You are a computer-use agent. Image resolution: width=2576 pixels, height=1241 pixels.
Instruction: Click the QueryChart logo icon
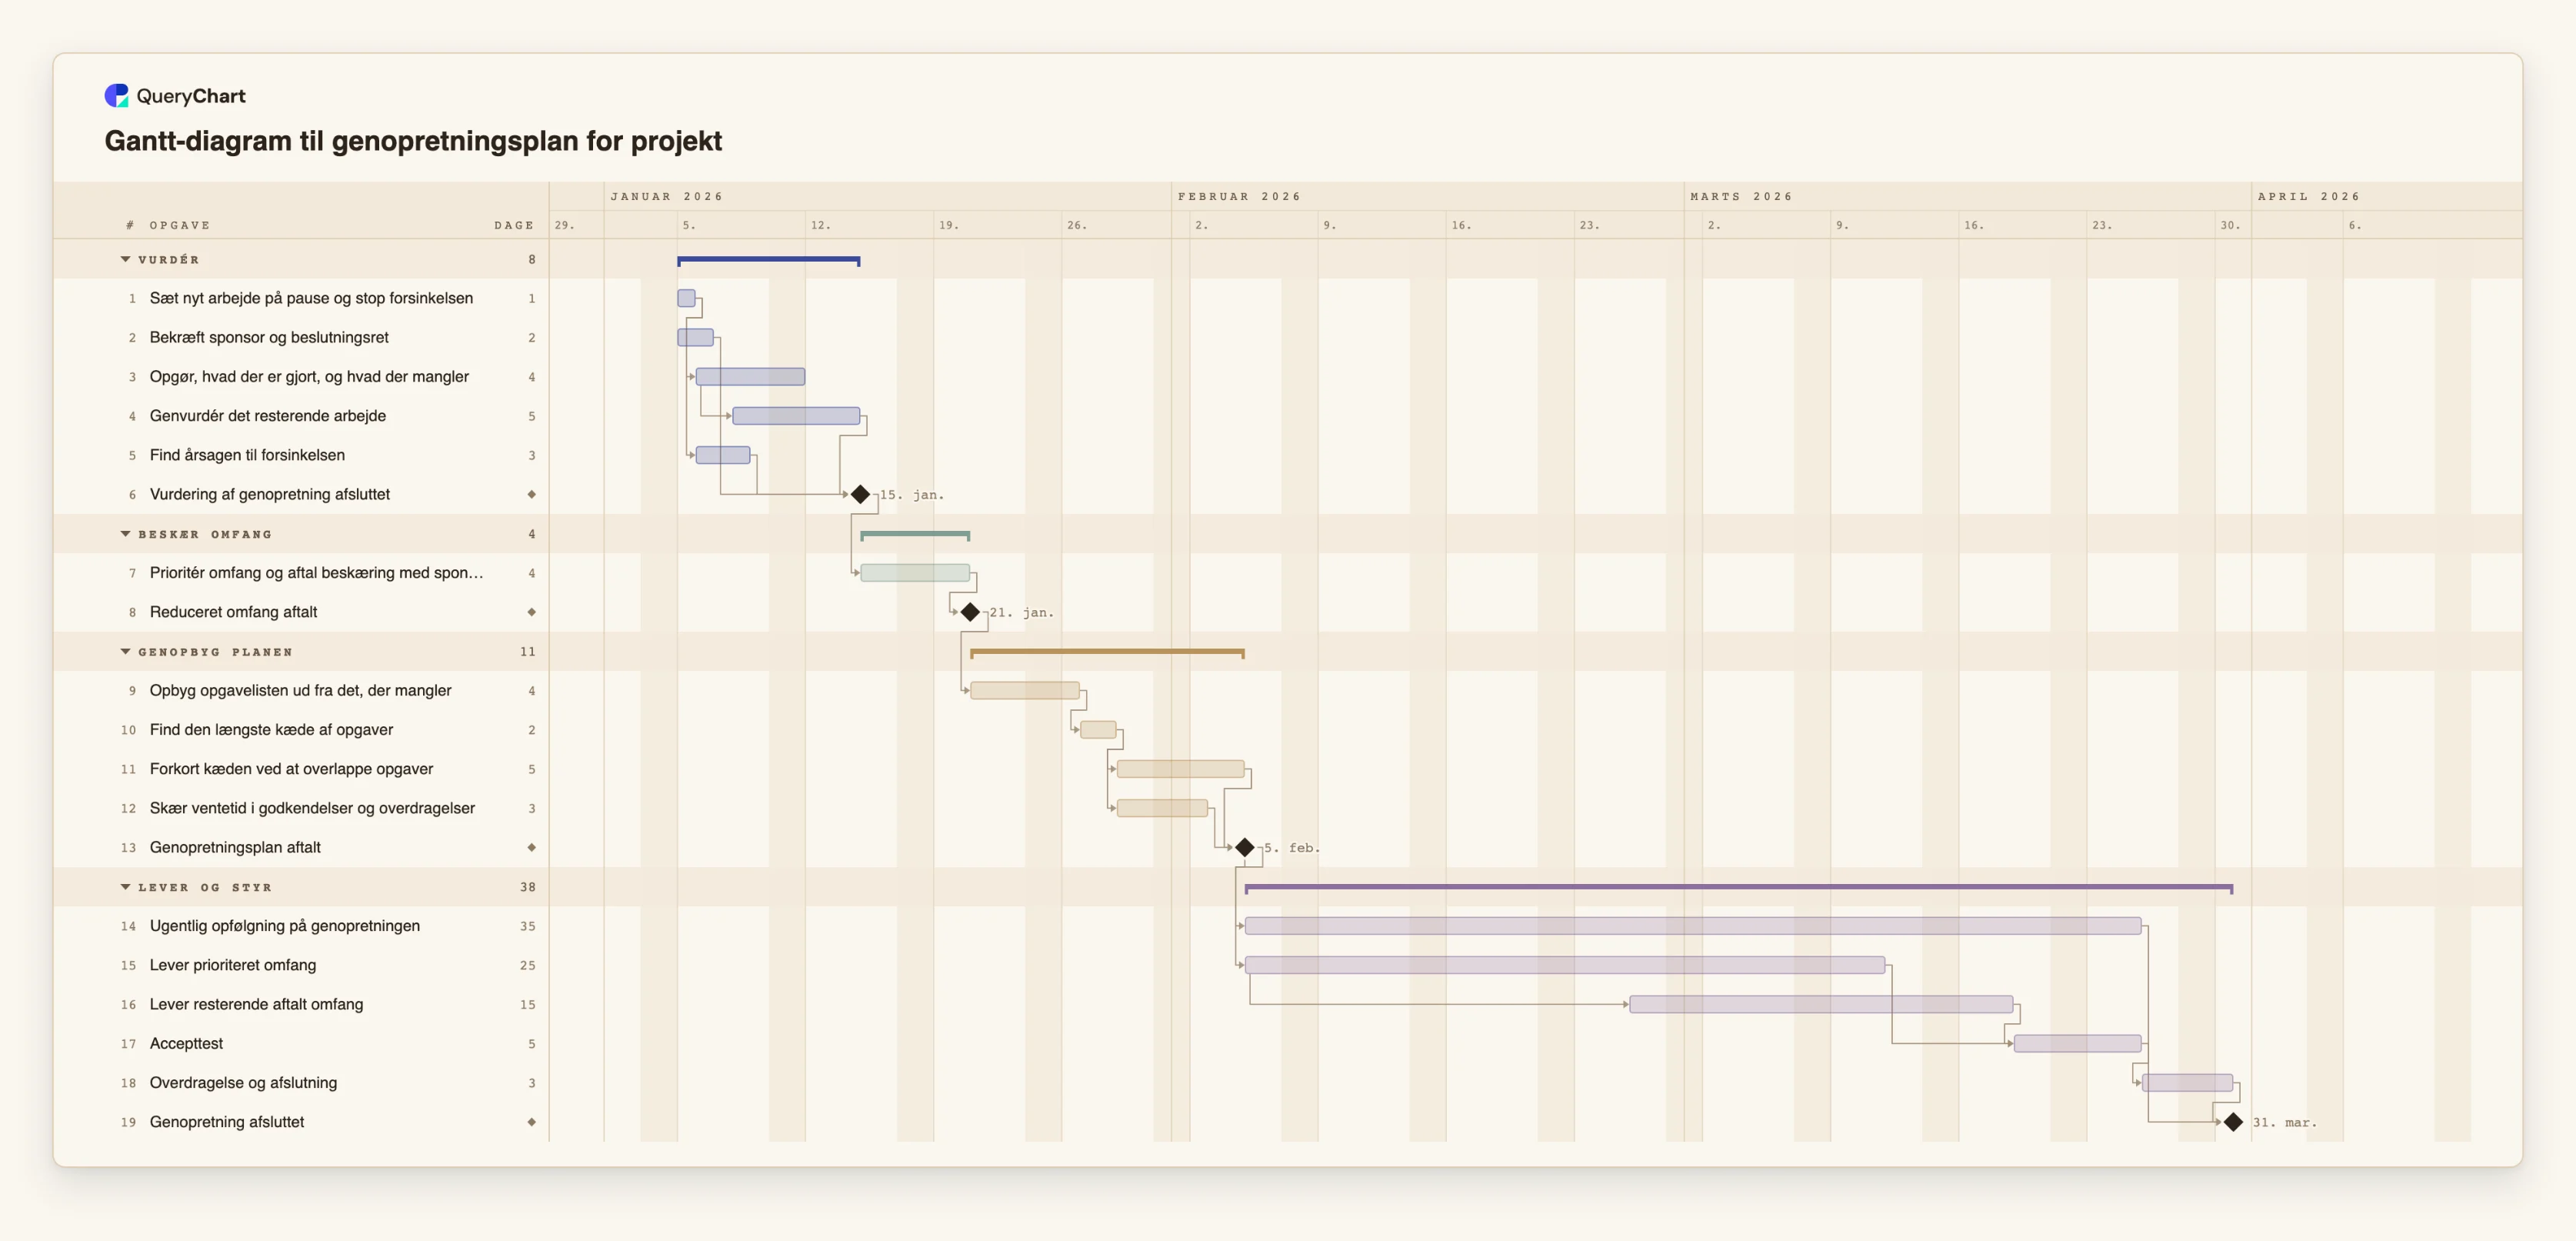116,96
